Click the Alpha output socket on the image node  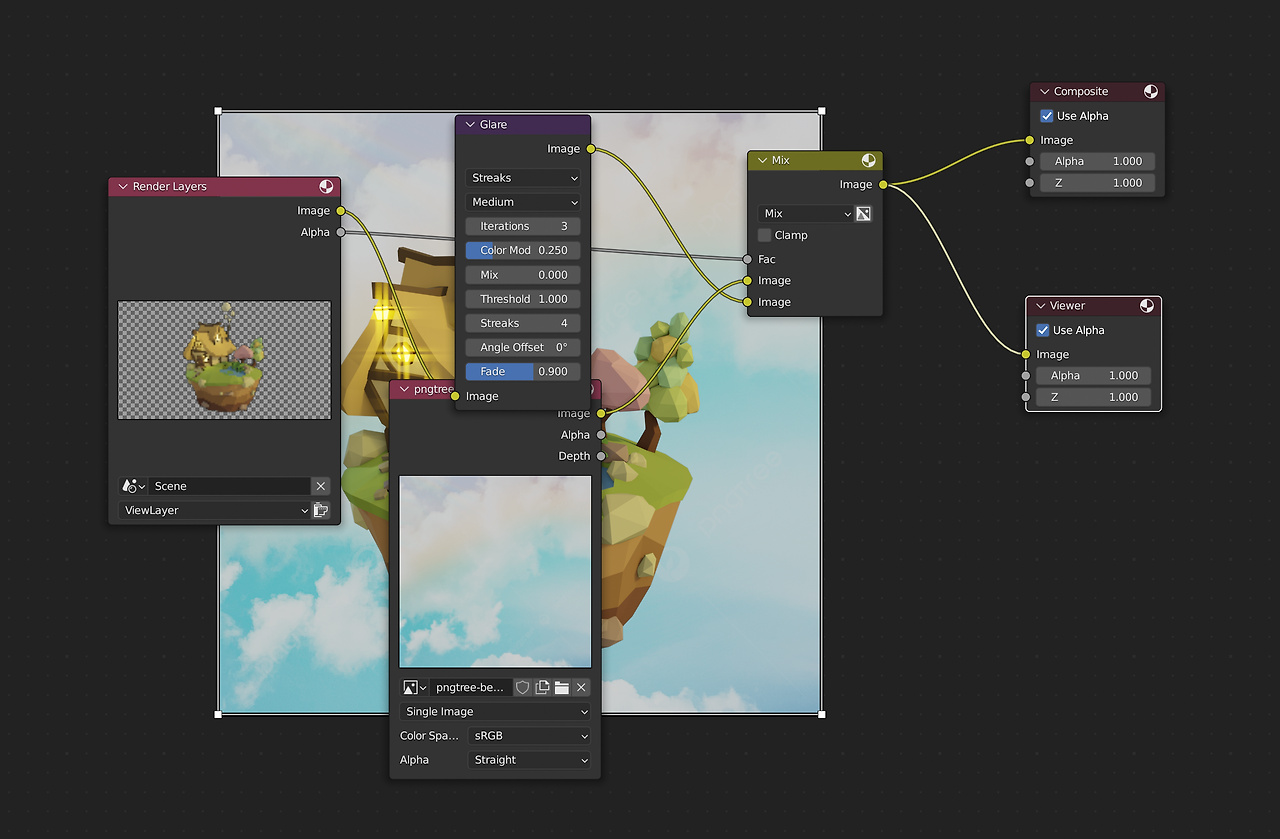601,435
